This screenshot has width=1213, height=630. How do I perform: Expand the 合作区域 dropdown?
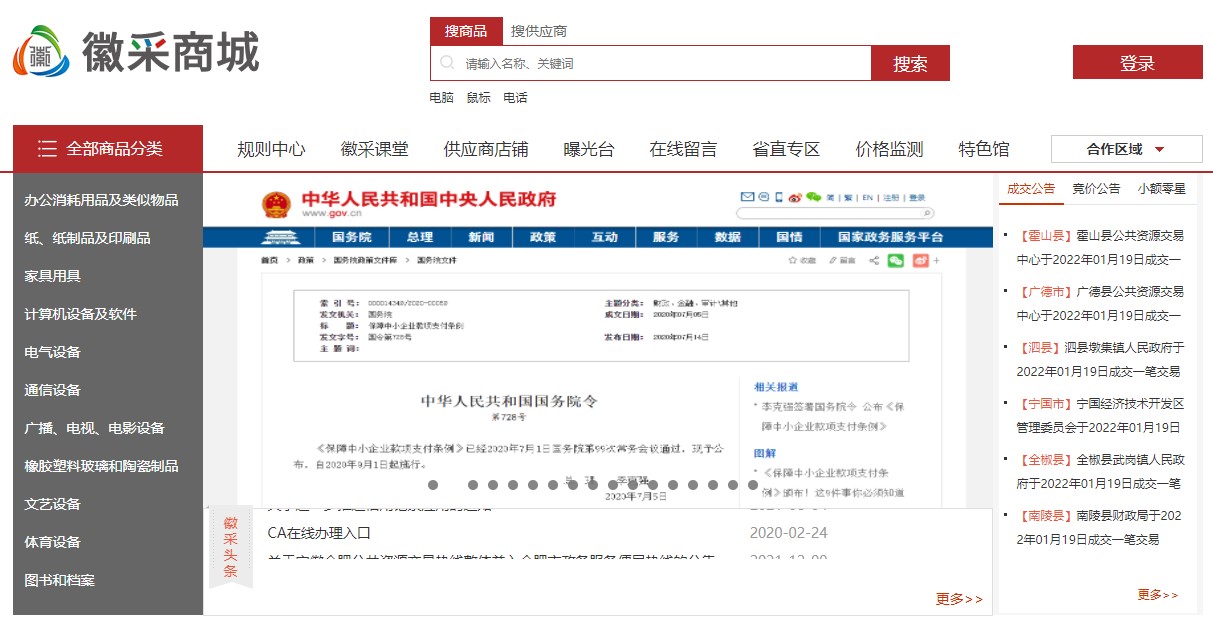click(1126, 149)
